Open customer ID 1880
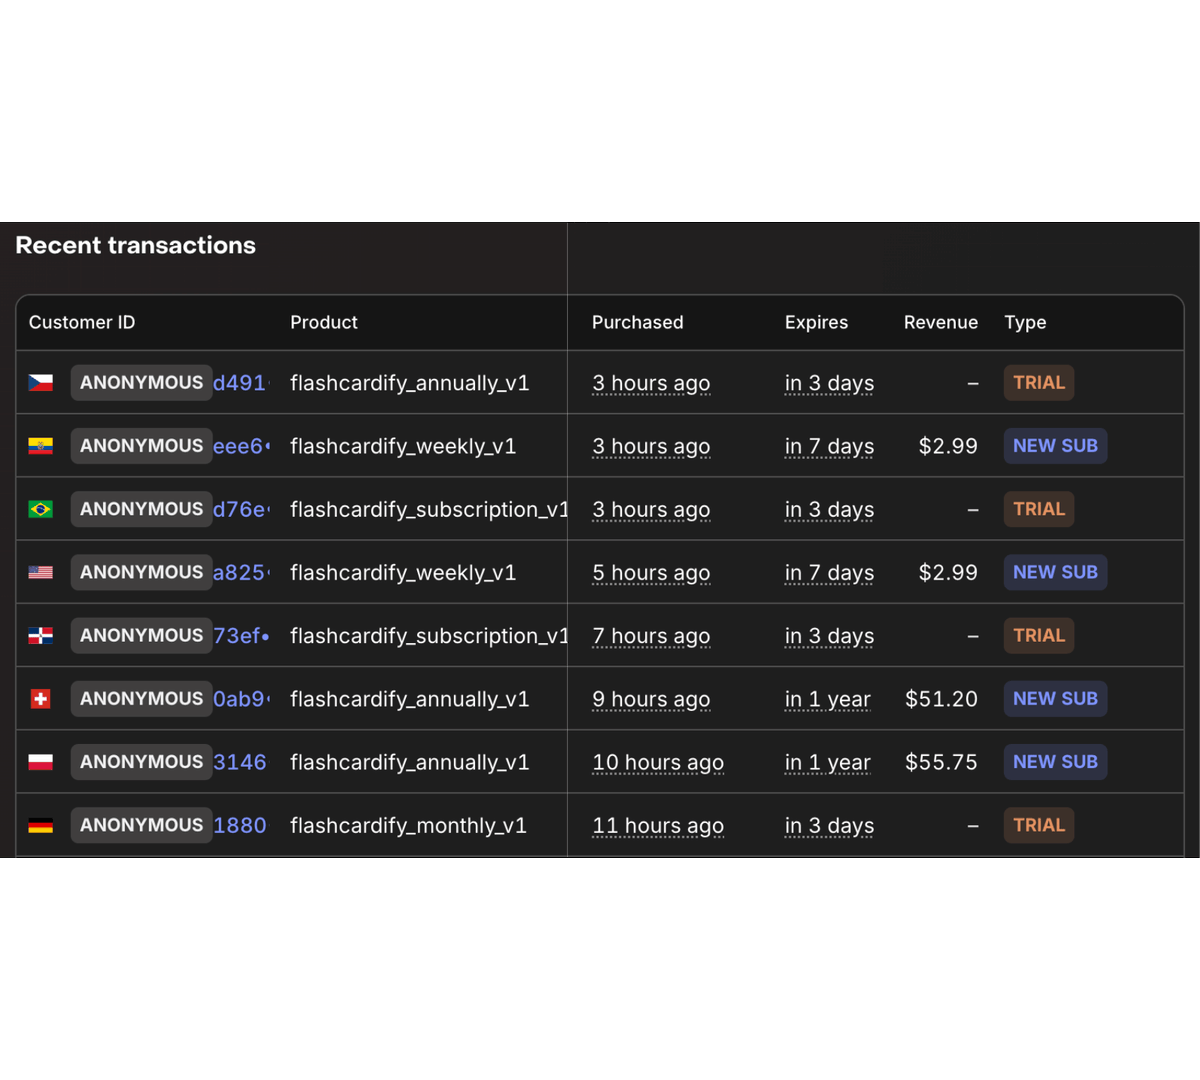 click(x=240, y=825)
